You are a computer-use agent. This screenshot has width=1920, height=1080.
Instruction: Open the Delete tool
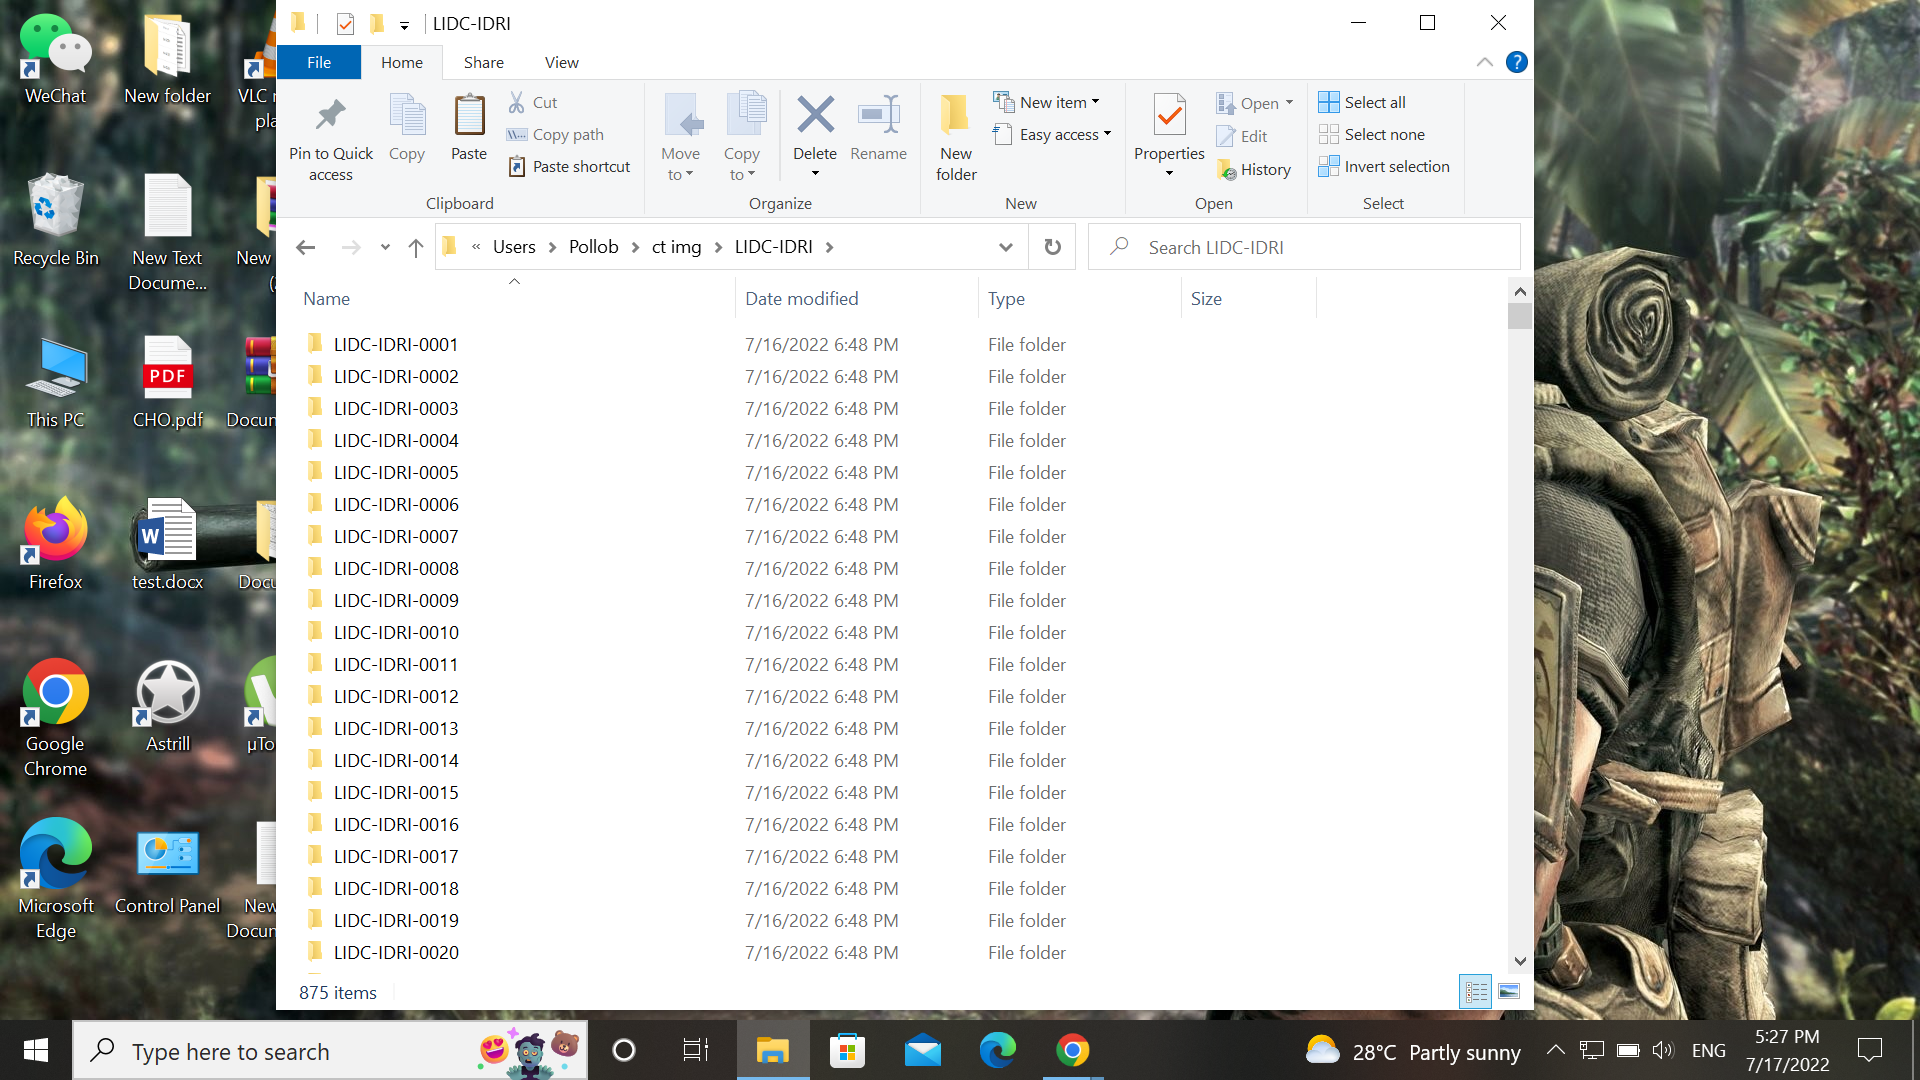814,135
